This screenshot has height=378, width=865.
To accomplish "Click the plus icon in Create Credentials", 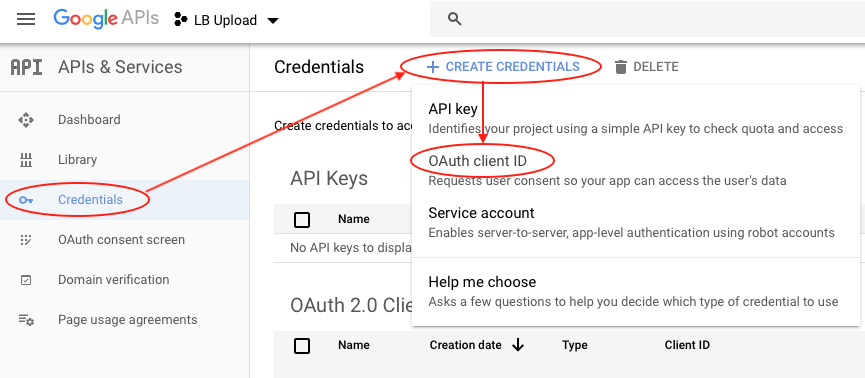I will (x=433, y=67).
